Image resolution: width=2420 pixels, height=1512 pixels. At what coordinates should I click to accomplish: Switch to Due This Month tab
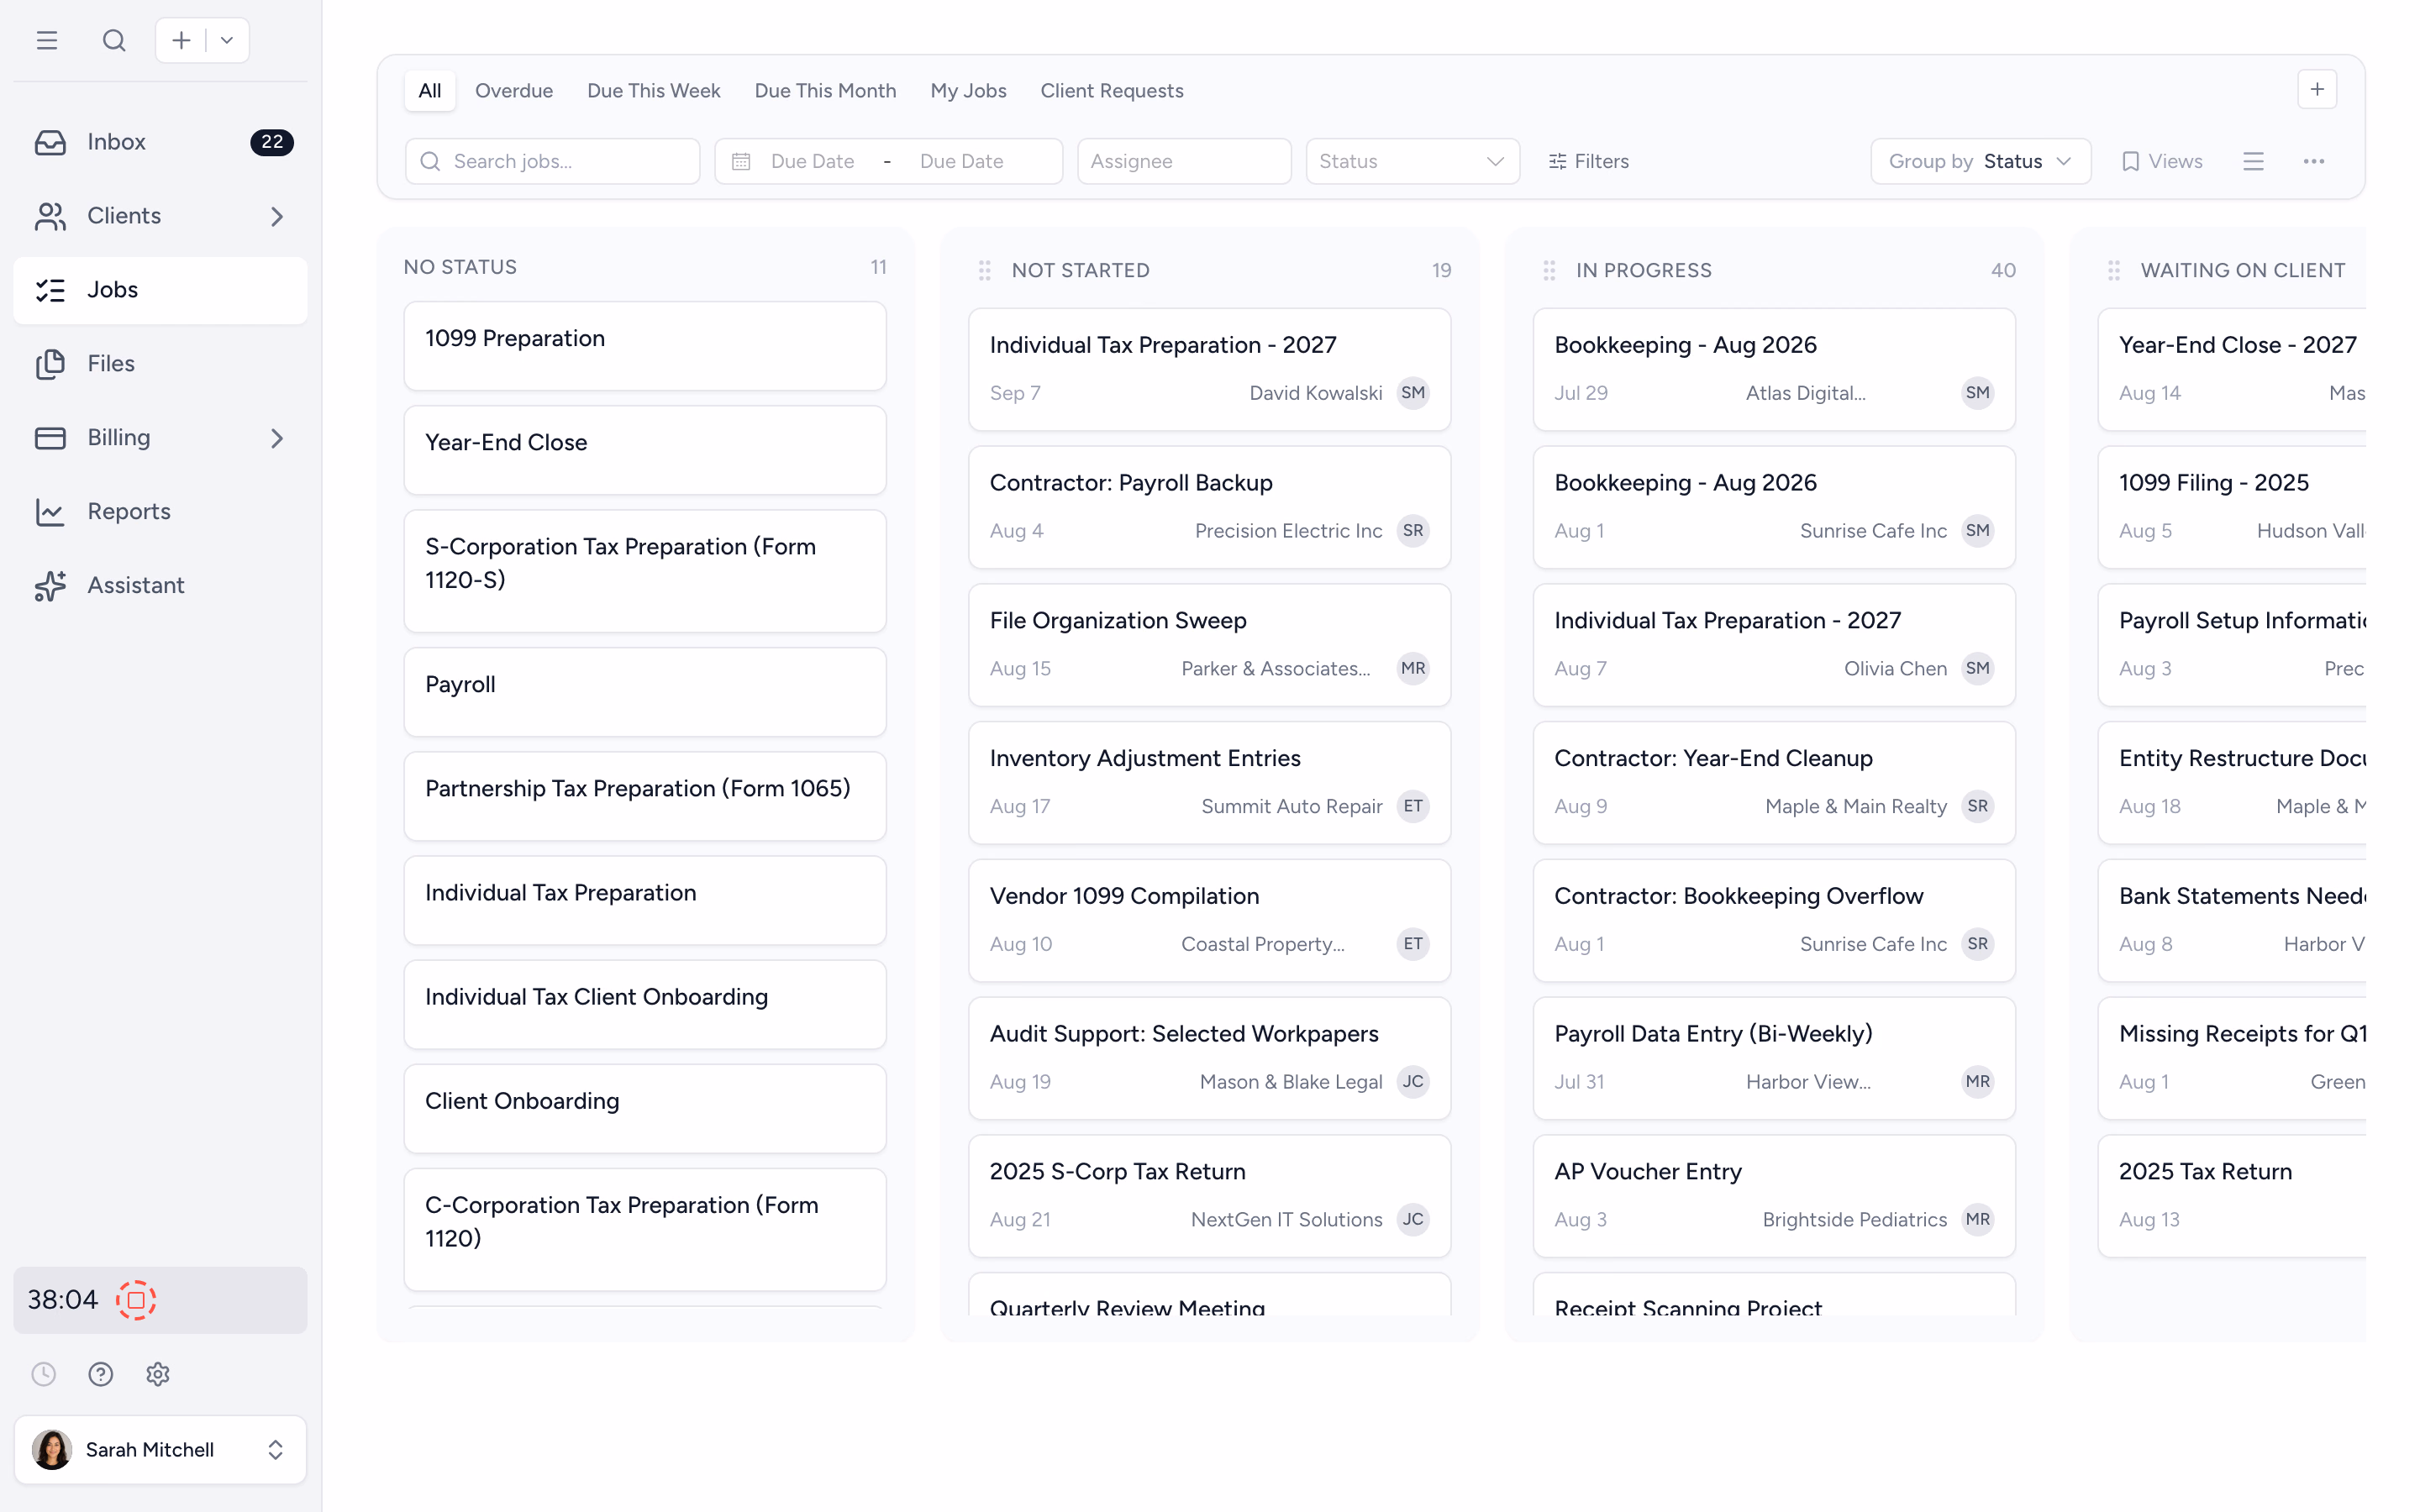pyautogui.click(x=826, y=91)
